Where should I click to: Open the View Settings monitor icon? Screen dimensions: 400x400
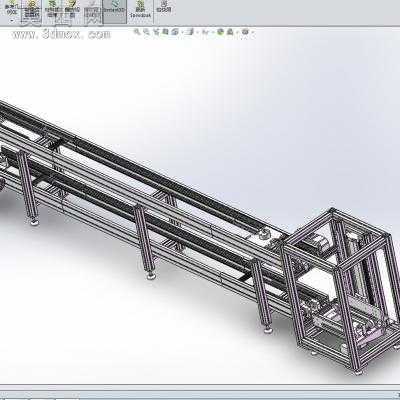coord(245,32)
